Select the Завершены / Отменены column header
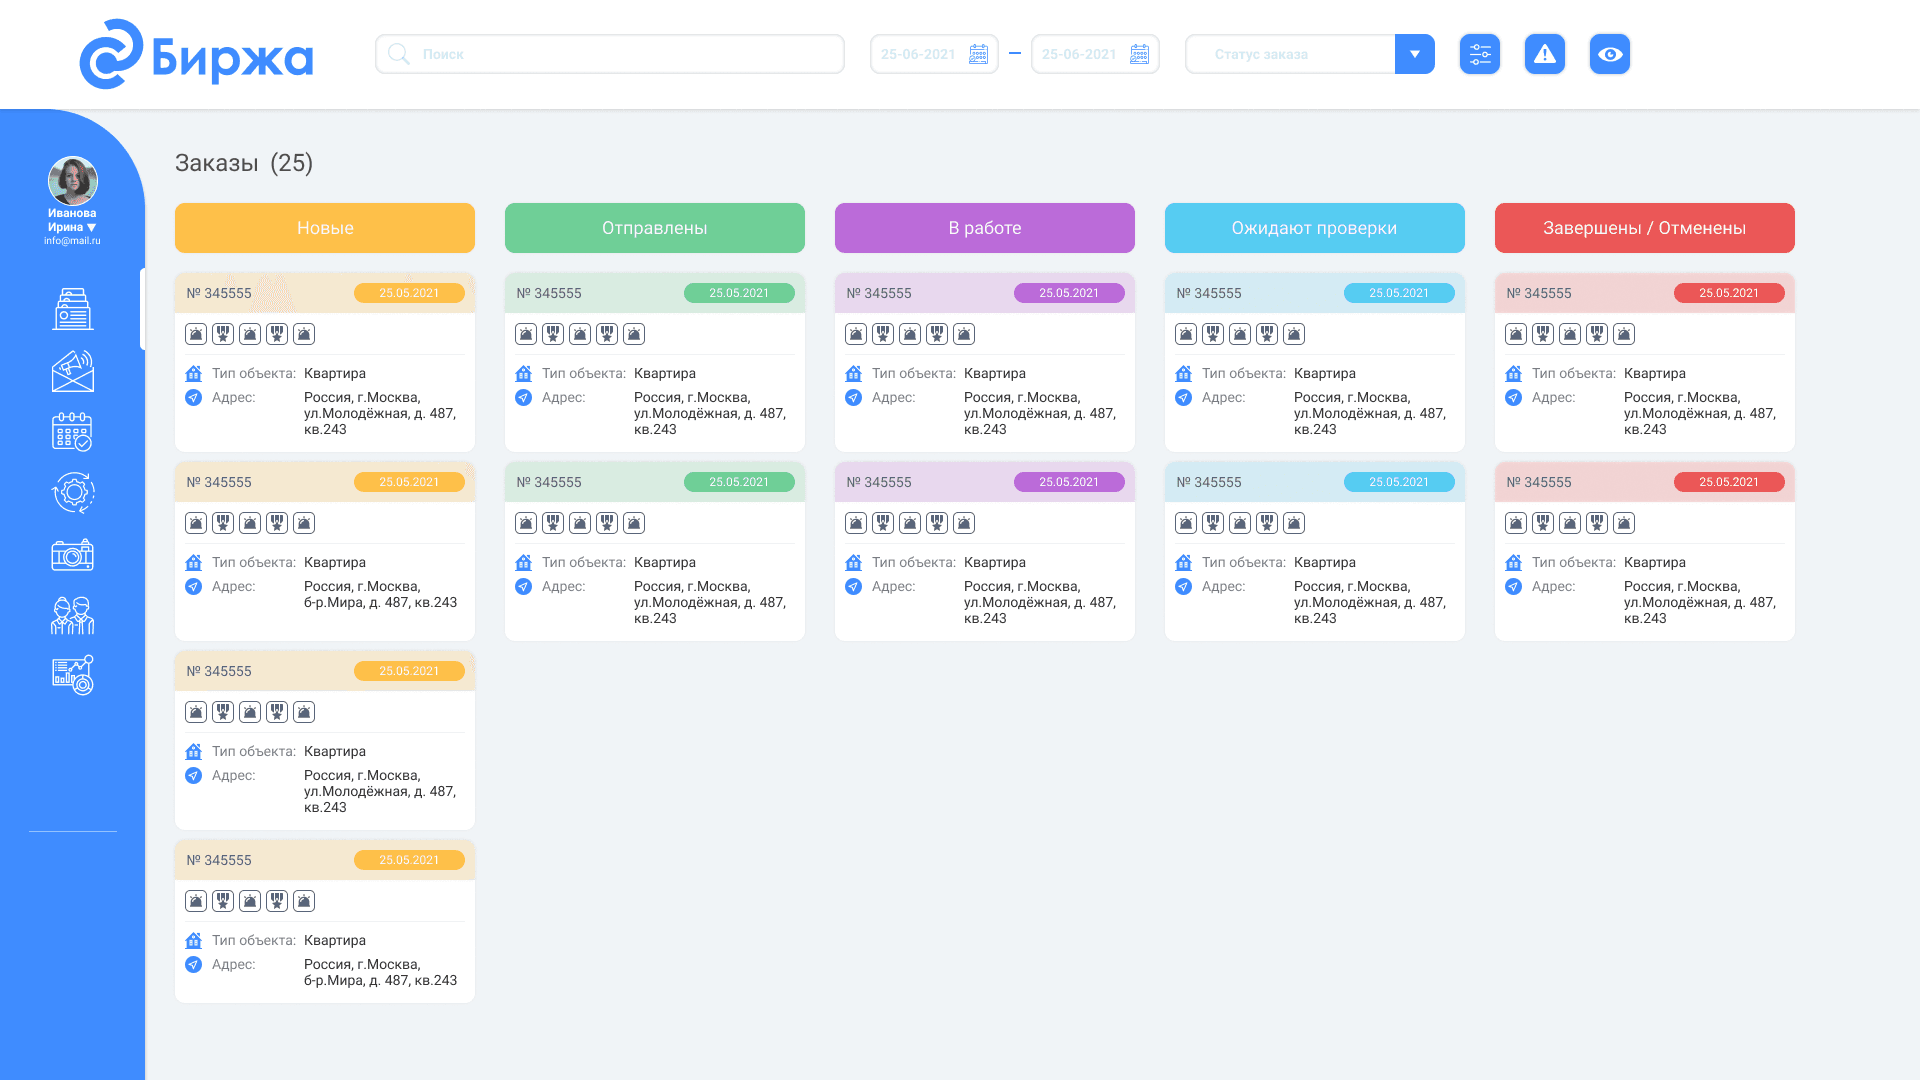The height and width of the screenshot is (1080, 1920). [x=1645, y=228]
